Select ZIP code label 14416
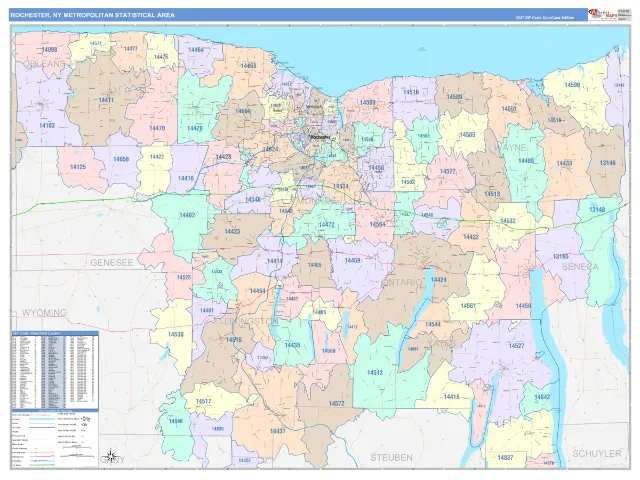The height and width of the screenshot is (480, 640). pyautogui.click(x=186, y=178)
